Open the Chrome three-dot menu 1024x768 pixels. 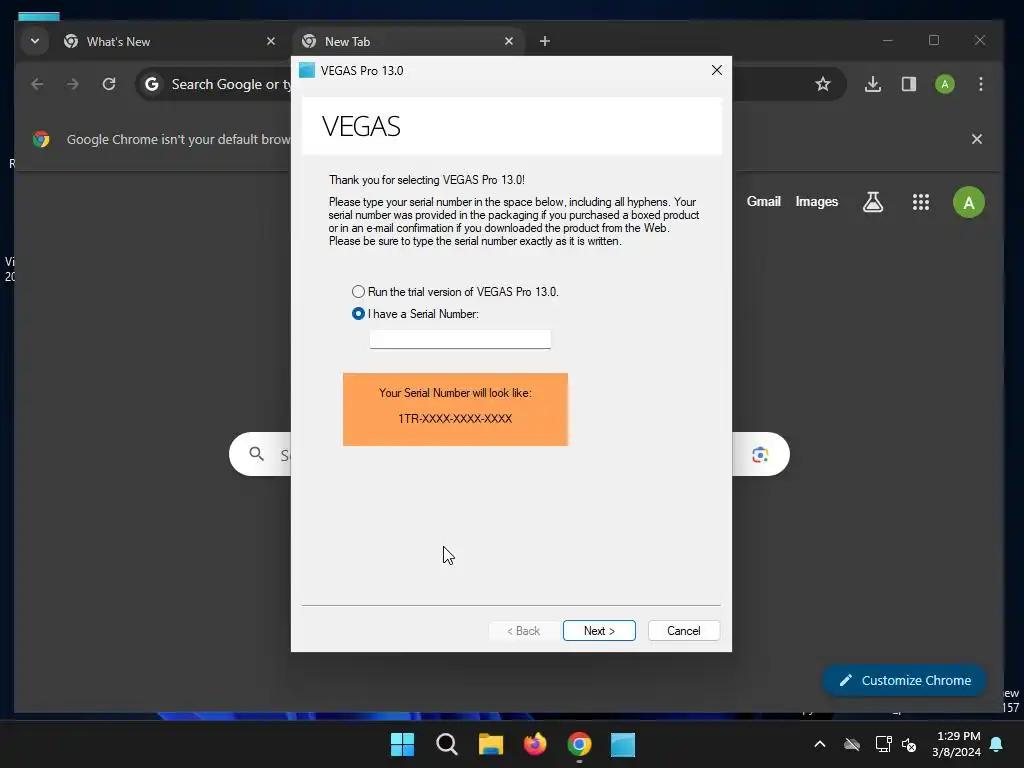(x=980, y=84)
